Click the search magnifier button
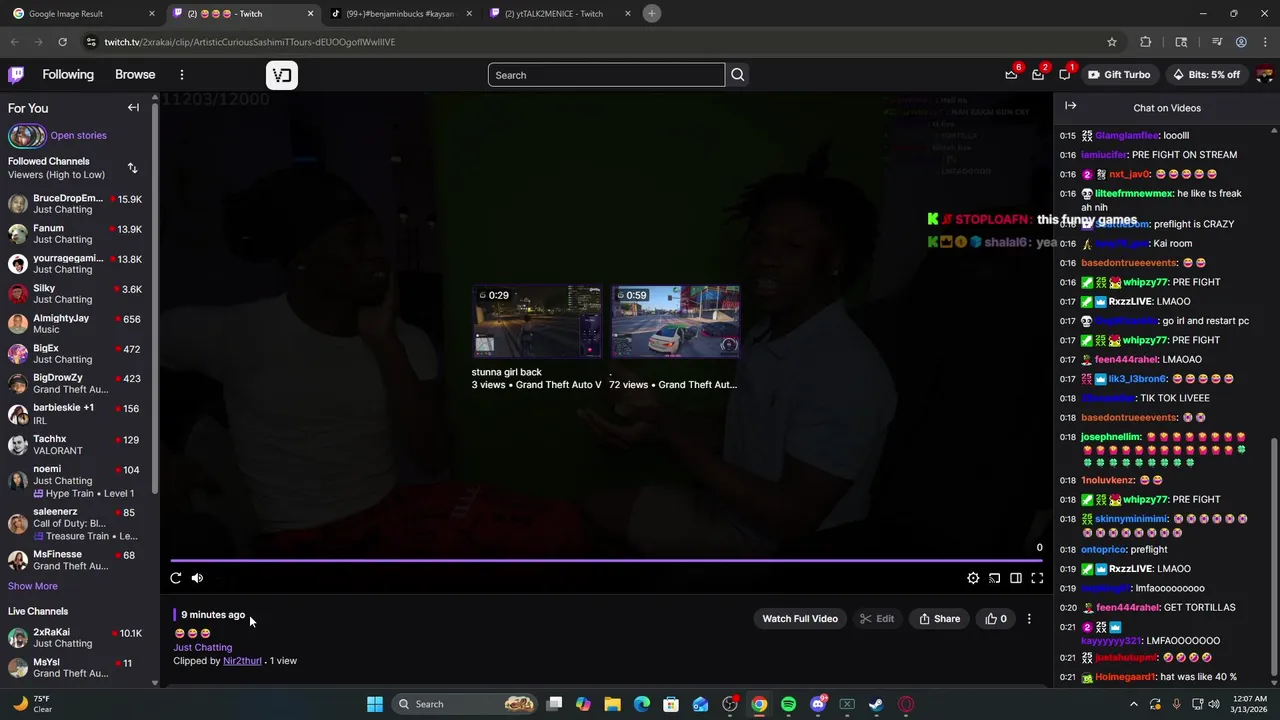Viewport: 1280px width, 720px height. click(x=738, y=75)
